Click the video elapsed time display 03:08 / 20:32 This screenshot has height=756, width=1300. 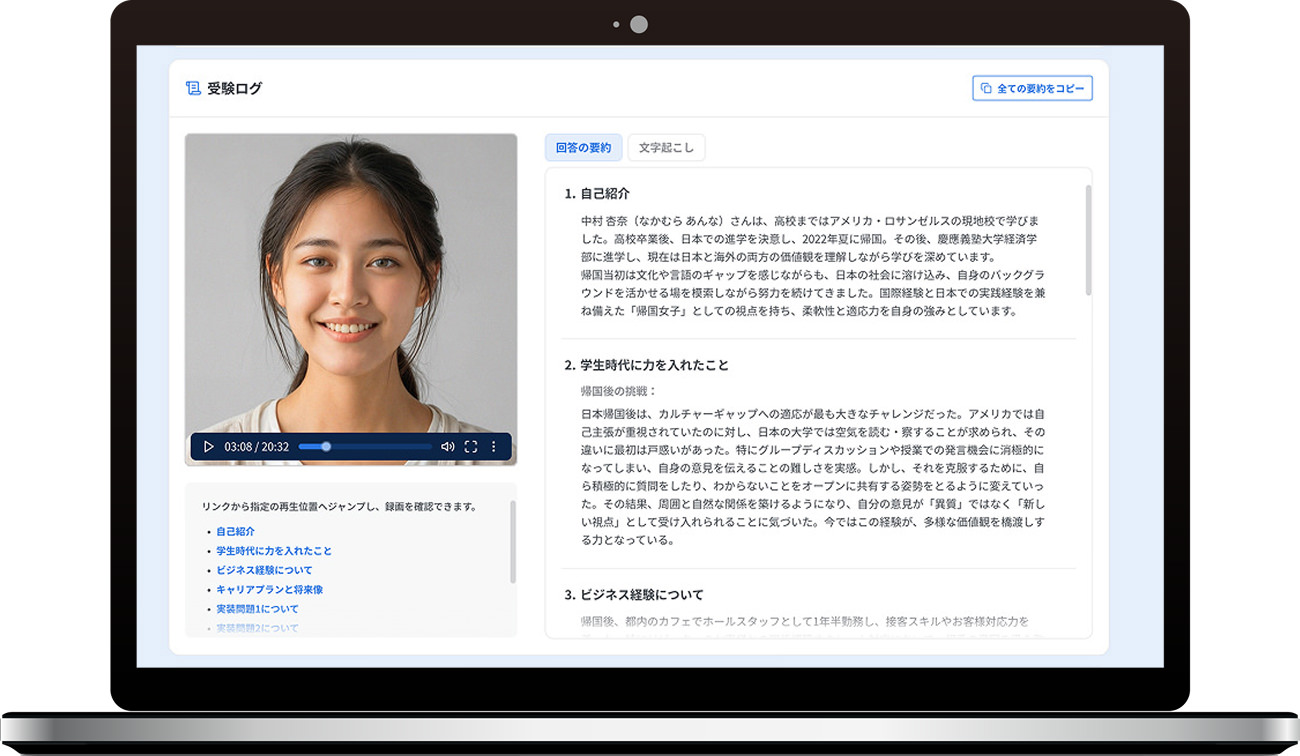click(256, 447)
